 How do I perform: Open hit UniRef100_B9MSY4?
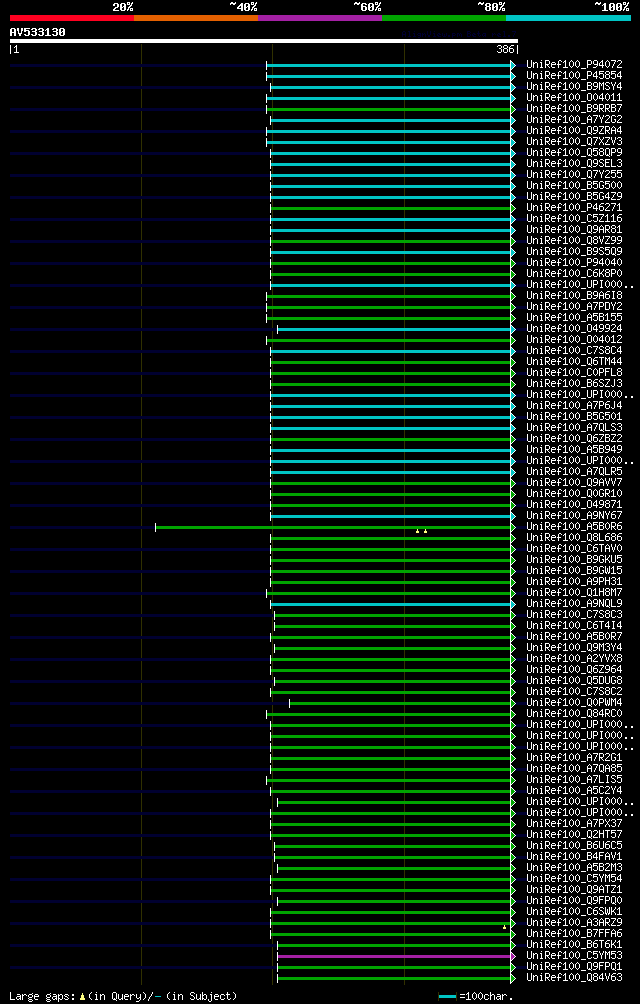574,86
